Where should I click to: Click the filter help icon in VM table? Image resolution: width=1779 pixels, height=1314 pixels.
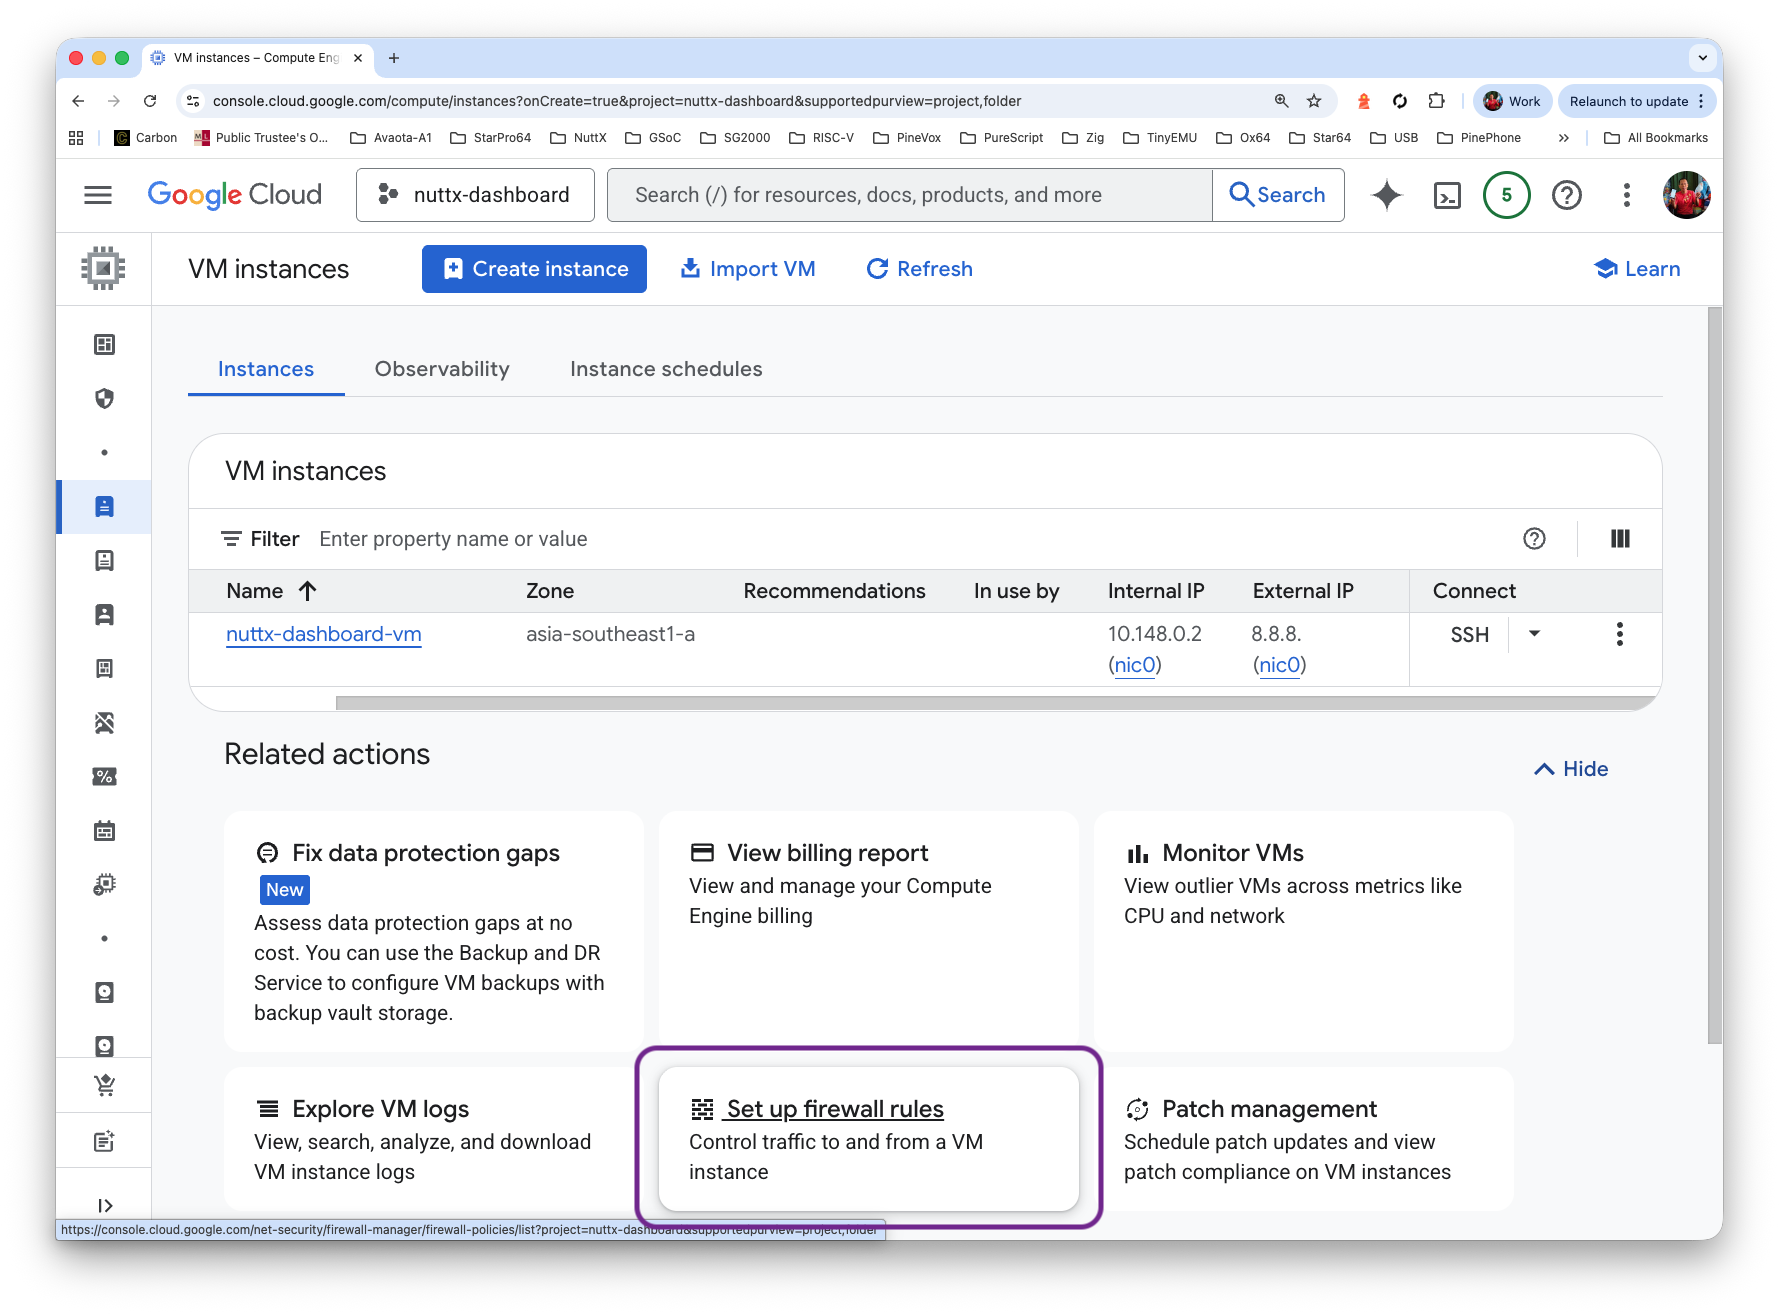1534,539
